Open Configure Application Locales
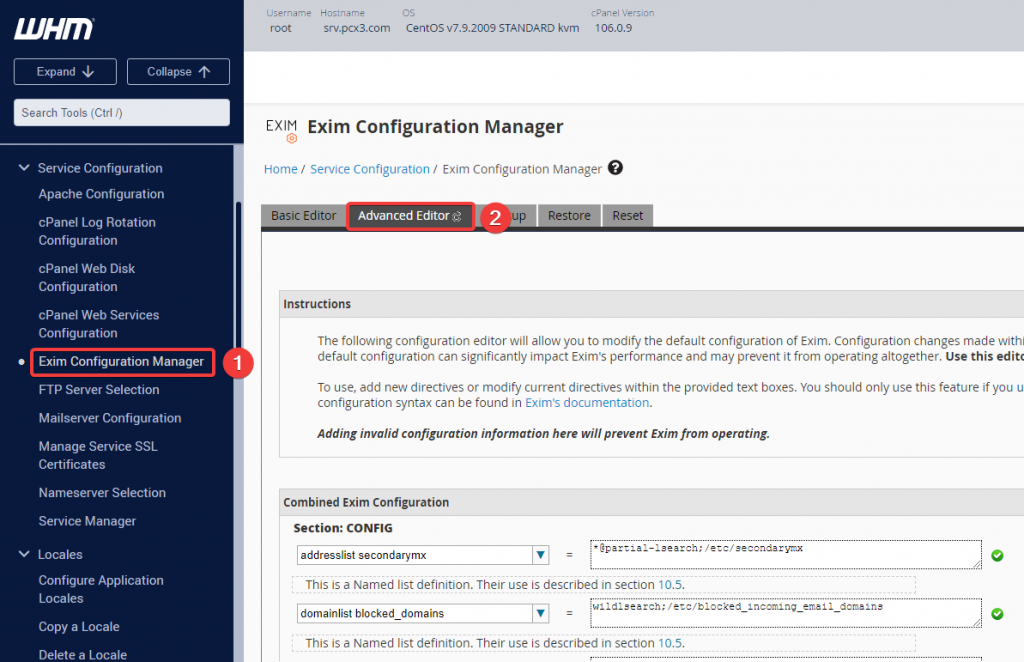Viewport: 1024px width, 662px height. [x=101, y=589]
